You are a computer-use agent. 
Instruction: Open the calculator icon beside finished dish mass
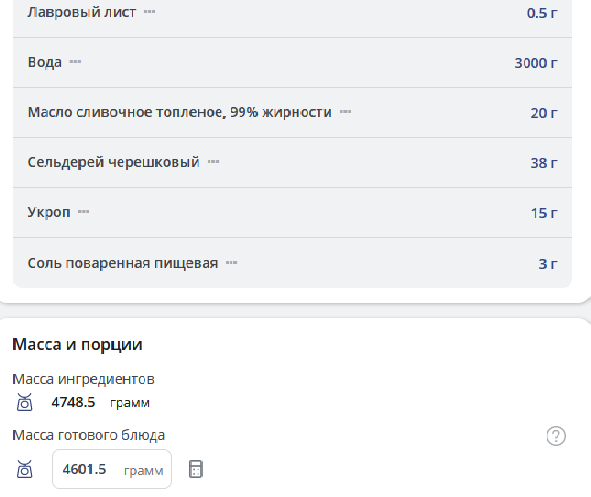click(x=196, y=469)
